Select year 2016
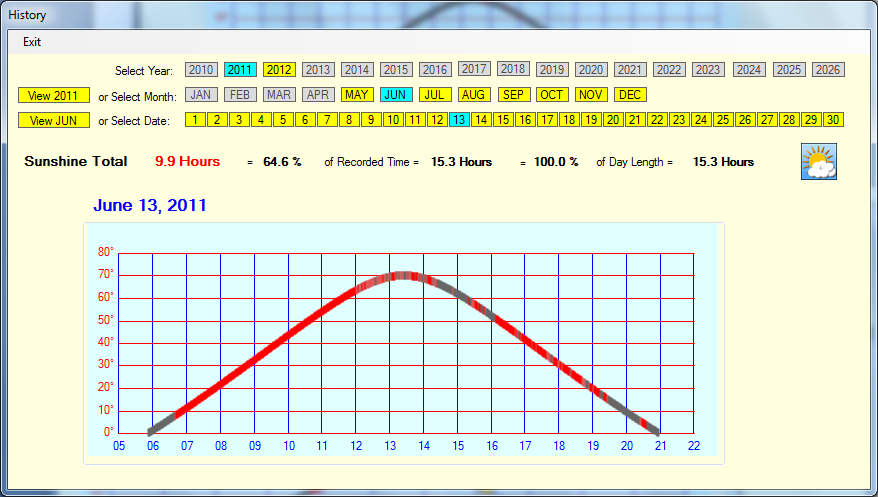878x497 pixels. click(x=435, y=70)
